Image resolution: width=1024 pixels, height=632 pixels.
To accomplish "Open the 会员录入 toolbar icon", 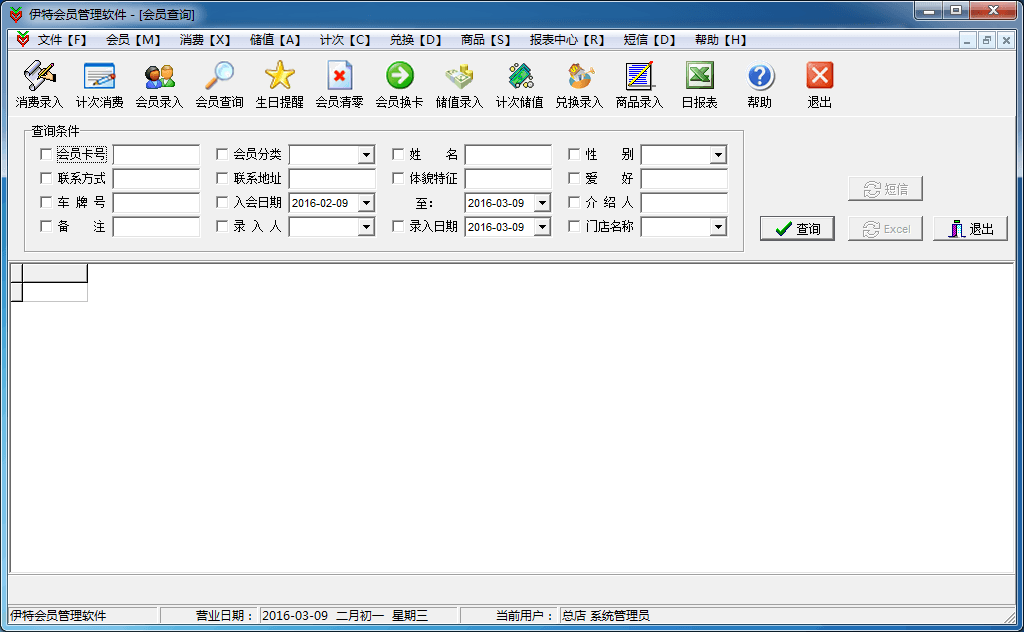I will pyautogui.click(x=159, y=84).
